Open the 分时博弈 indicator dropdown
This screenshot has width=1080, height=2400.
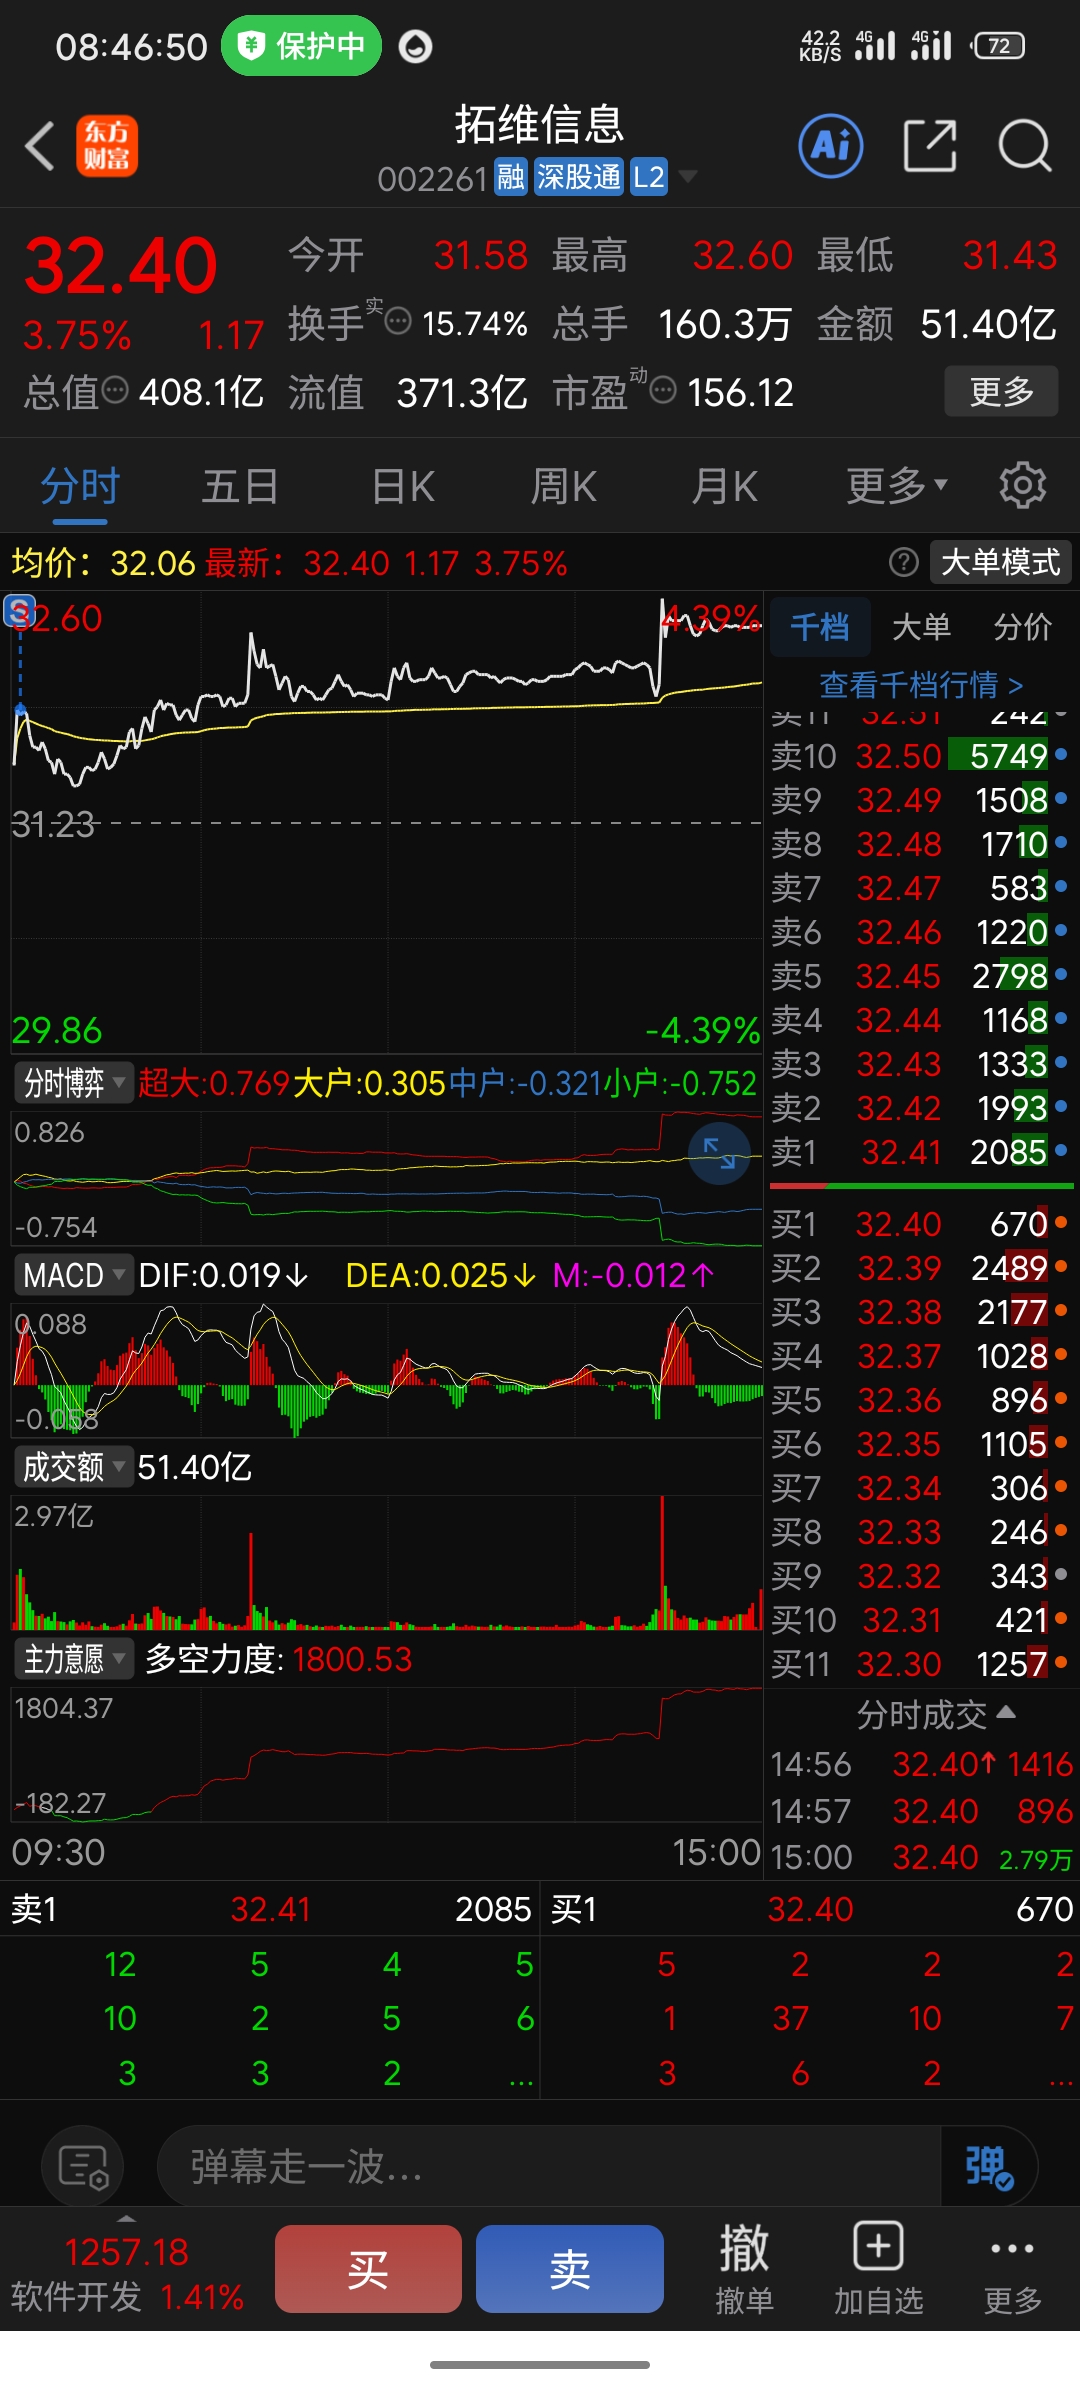[x=73, y=1082]
